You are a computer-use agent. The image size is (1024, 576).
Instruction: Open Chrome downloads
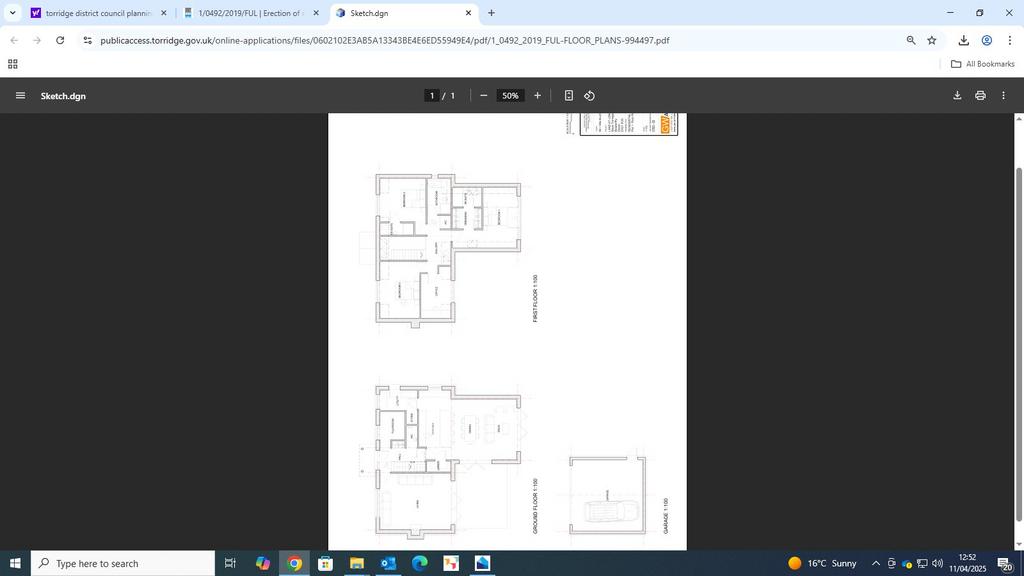pos(963,40)
